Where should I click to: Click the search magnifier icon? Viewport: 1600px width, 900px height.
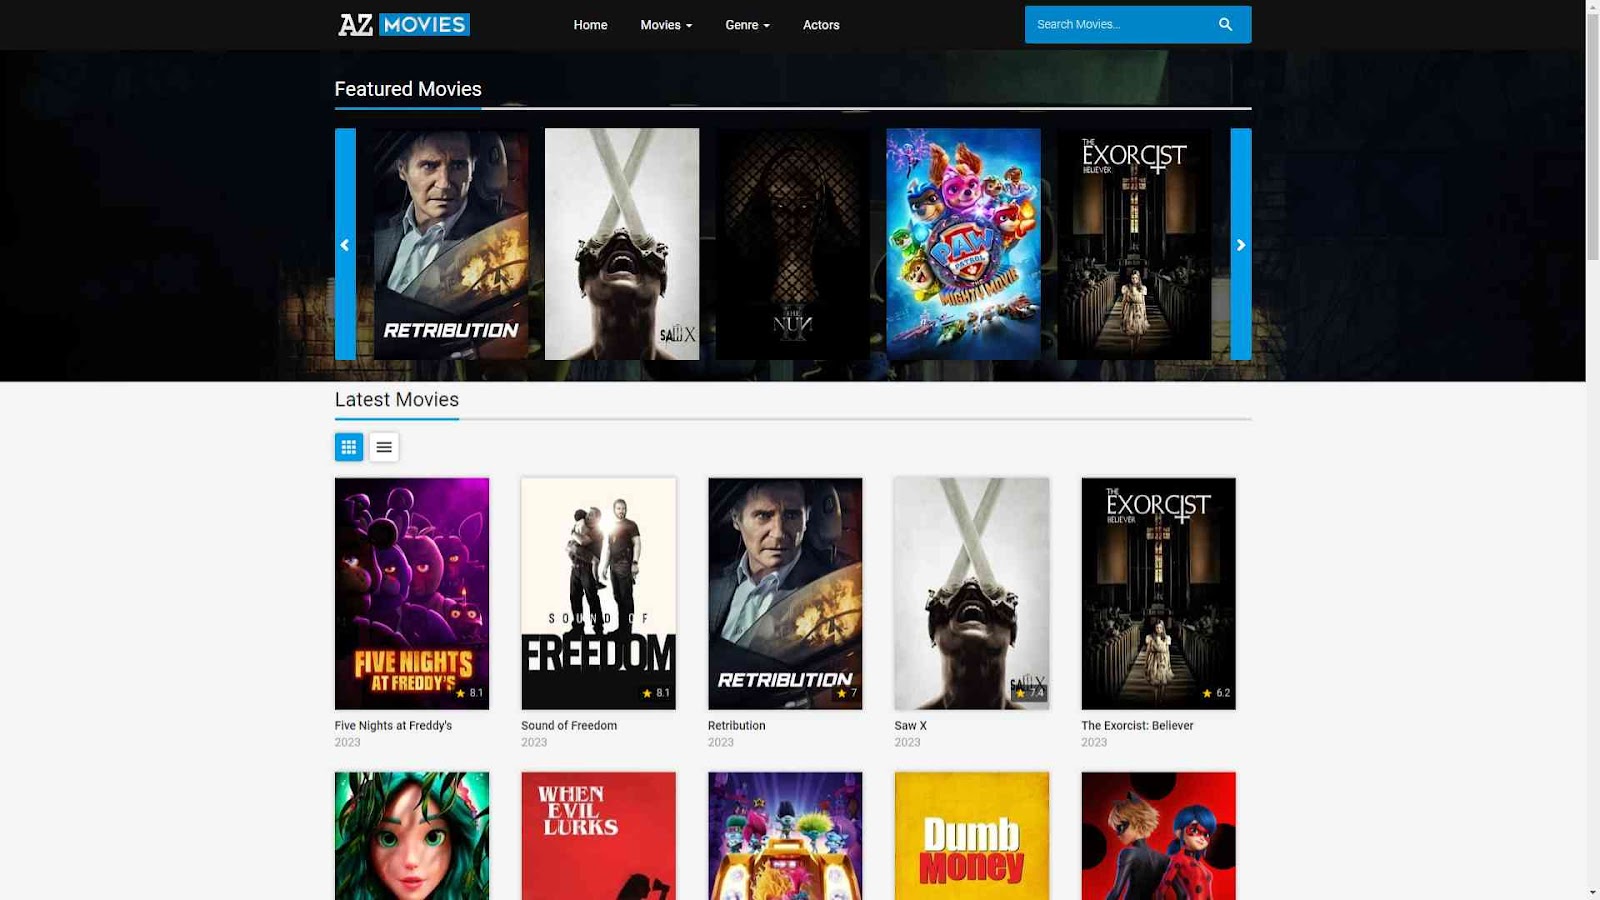1225,24
